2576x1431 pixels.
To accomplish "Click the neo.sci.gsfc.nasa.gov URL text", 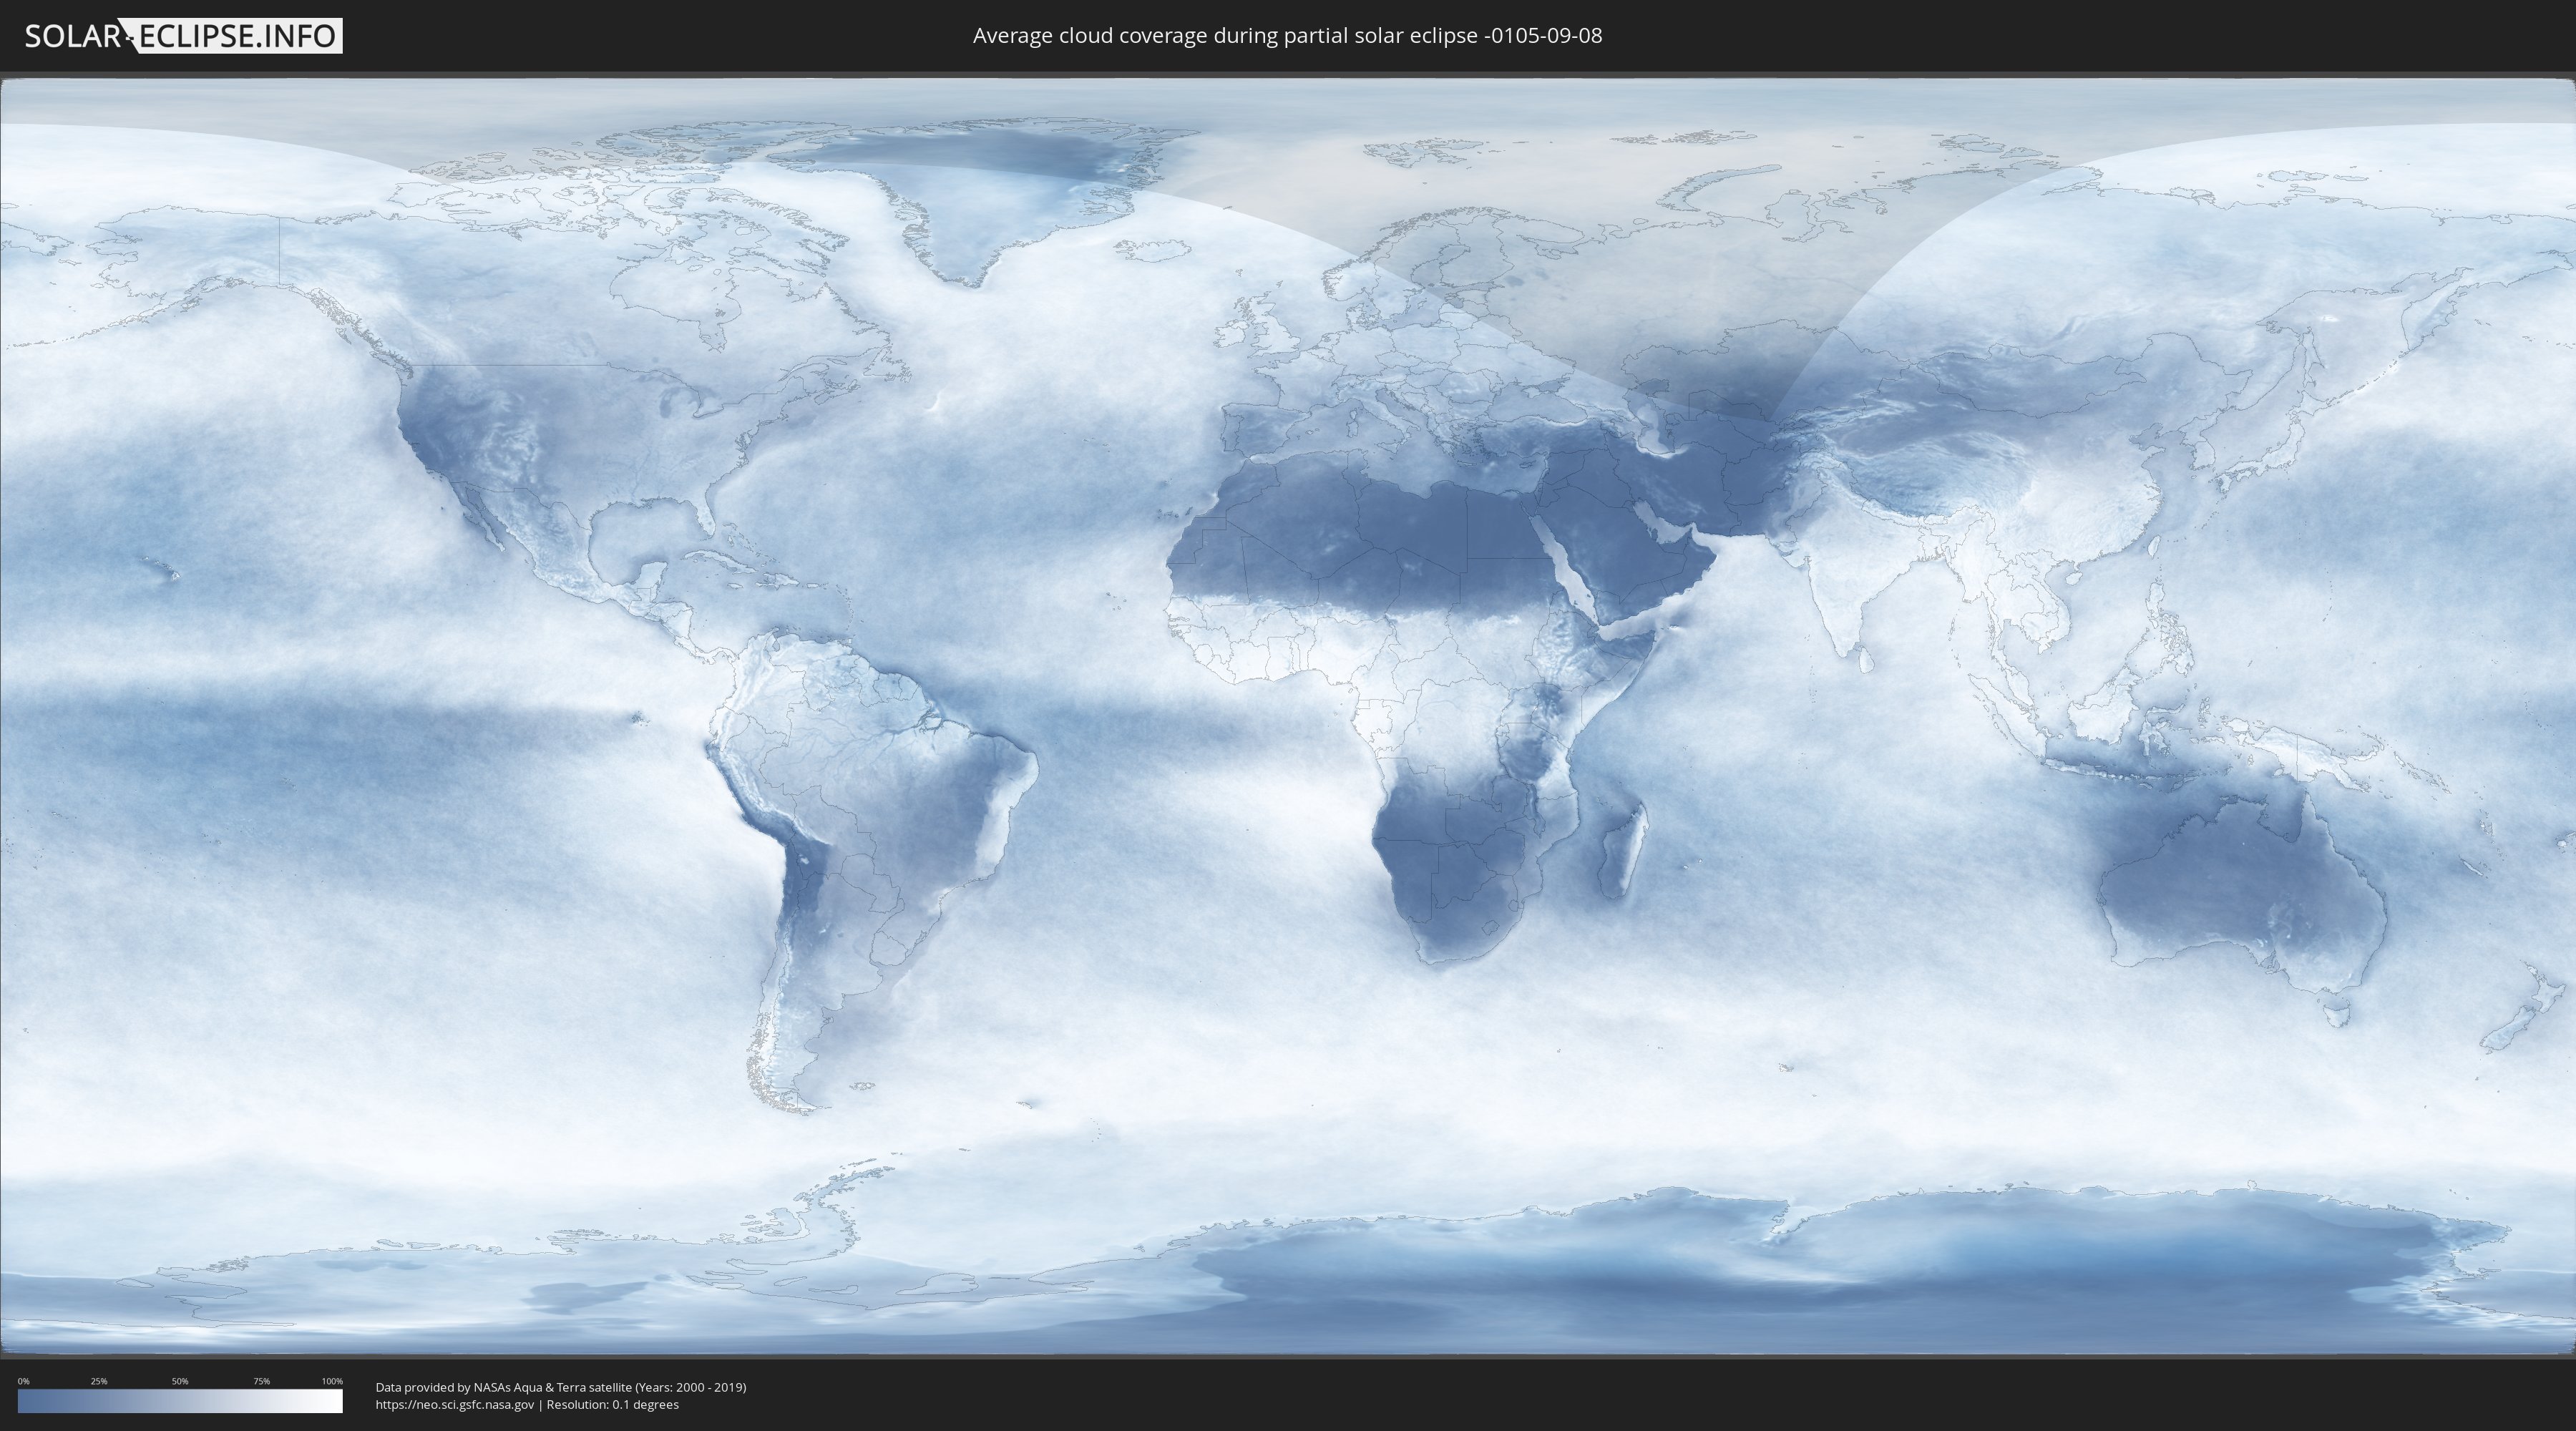I will pyautogui.click(x=455, y=1405).
